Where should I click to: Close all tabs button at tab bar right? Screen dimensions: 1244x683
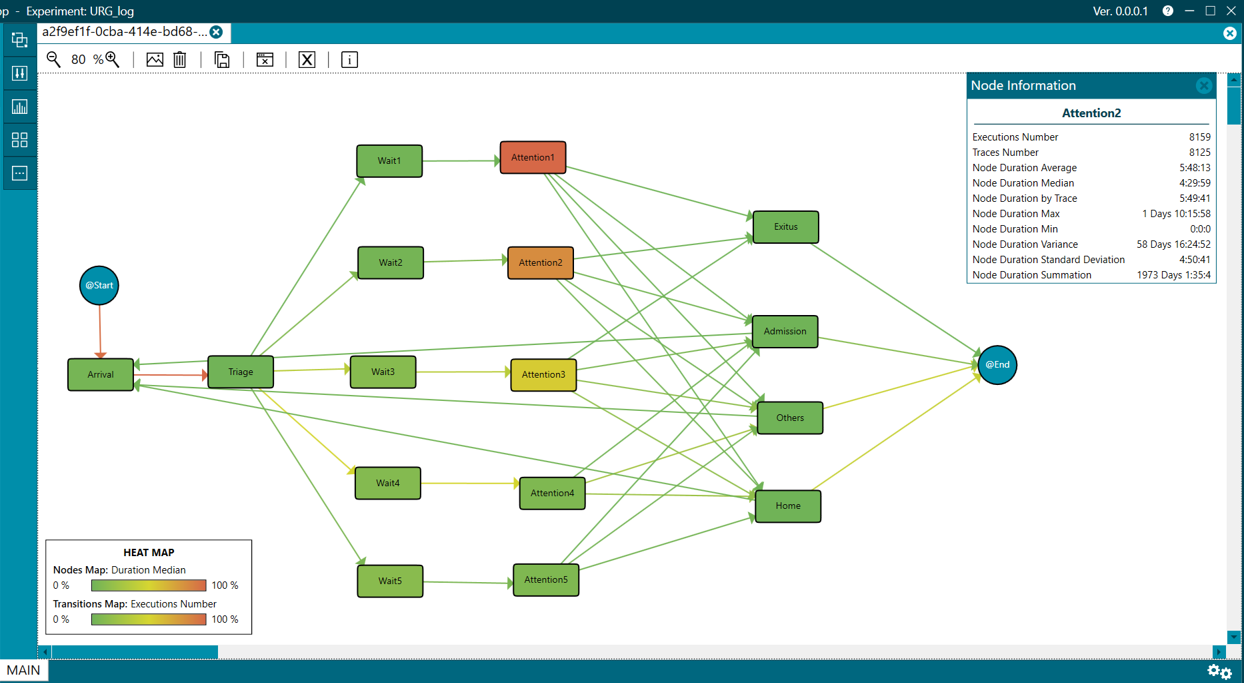click(x=1230, y=33)
